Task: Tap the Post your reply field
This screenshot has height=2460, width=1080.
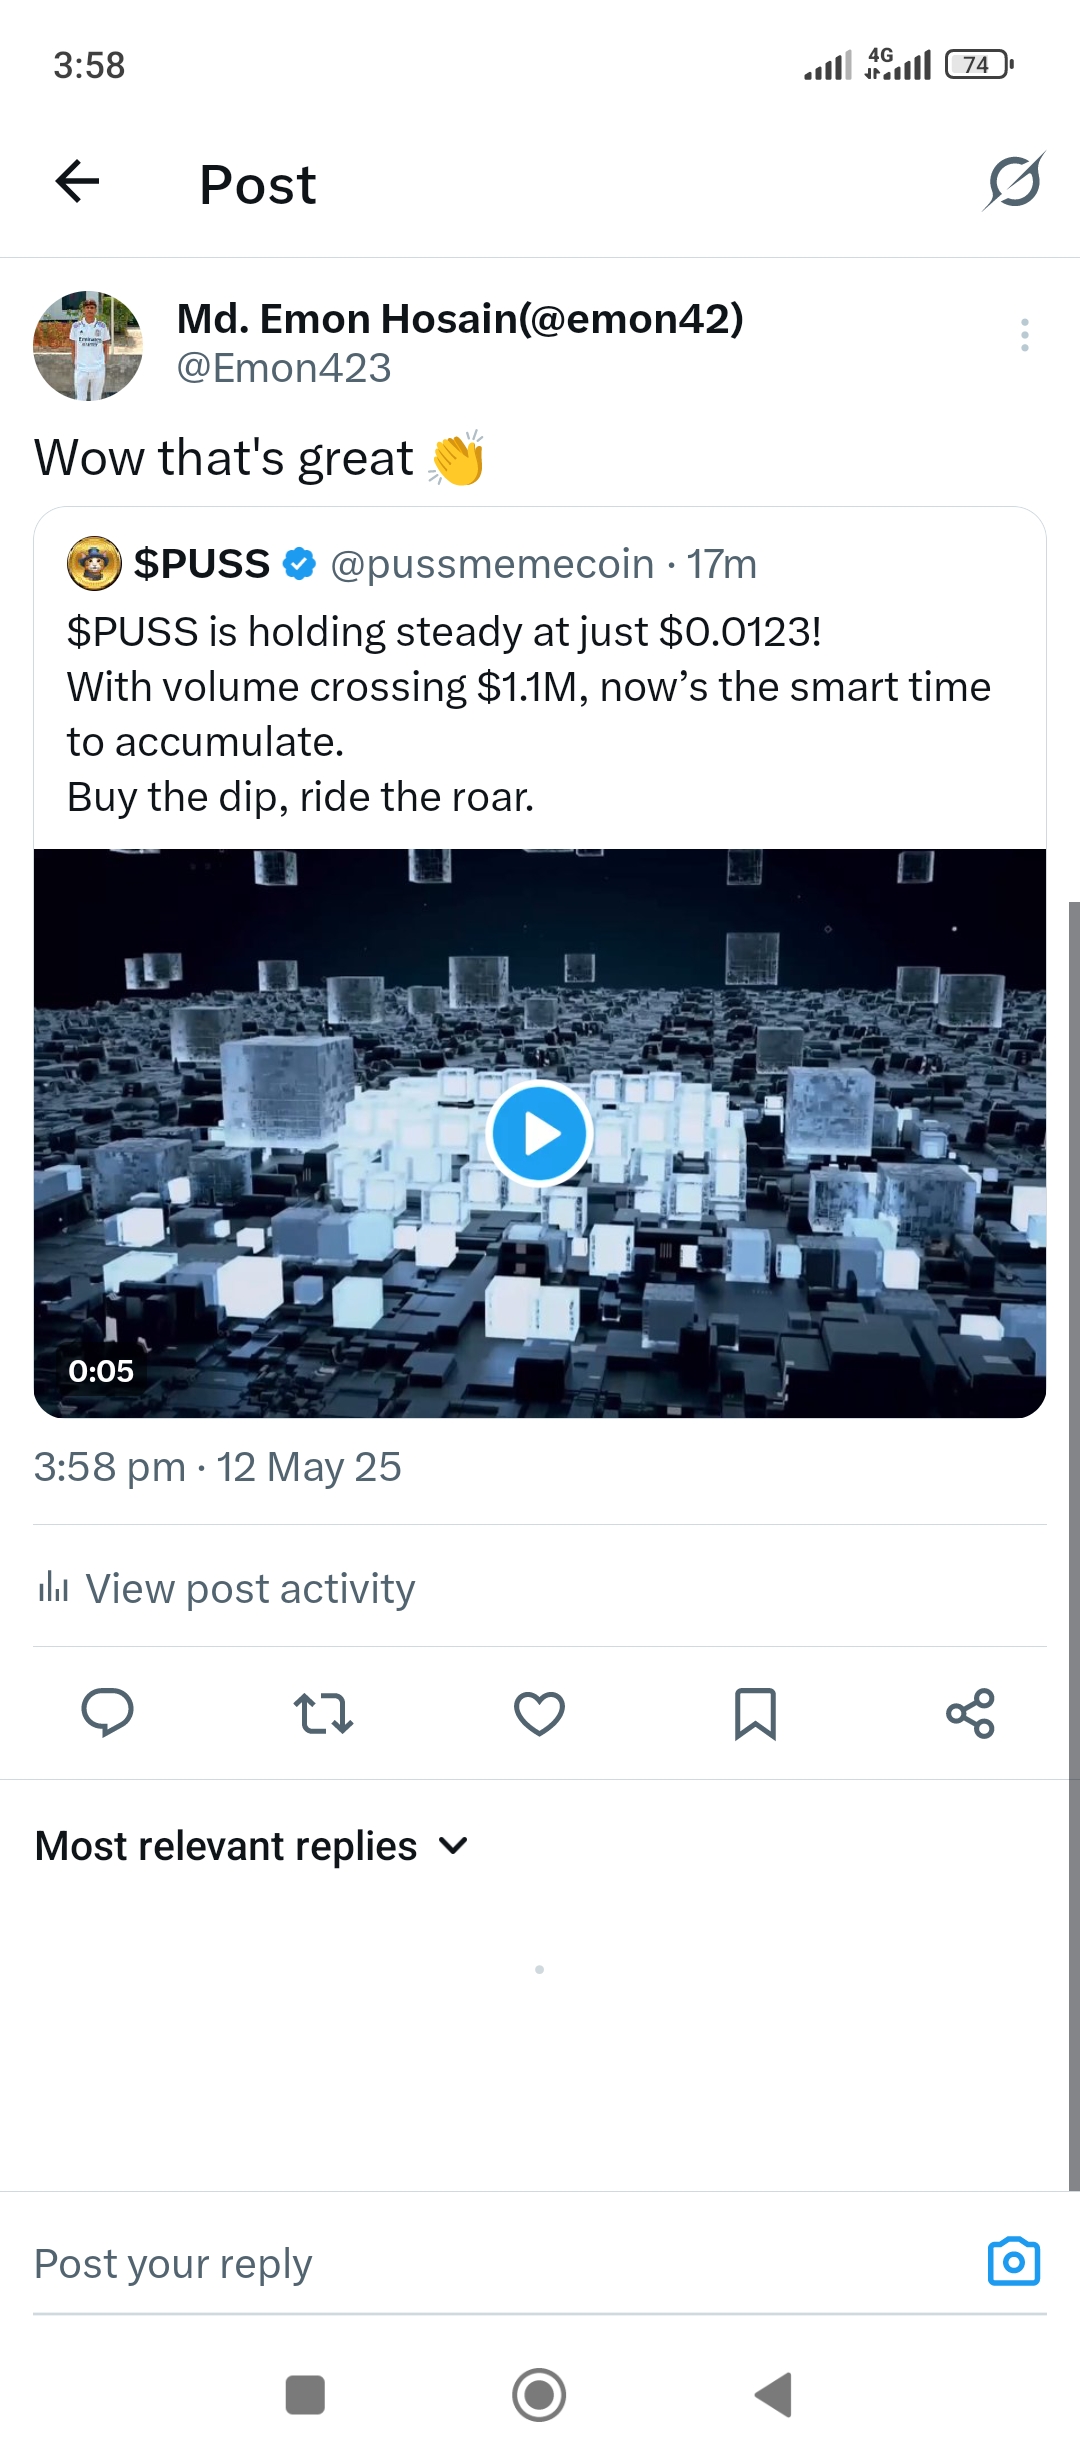Action: point(500,2263)
